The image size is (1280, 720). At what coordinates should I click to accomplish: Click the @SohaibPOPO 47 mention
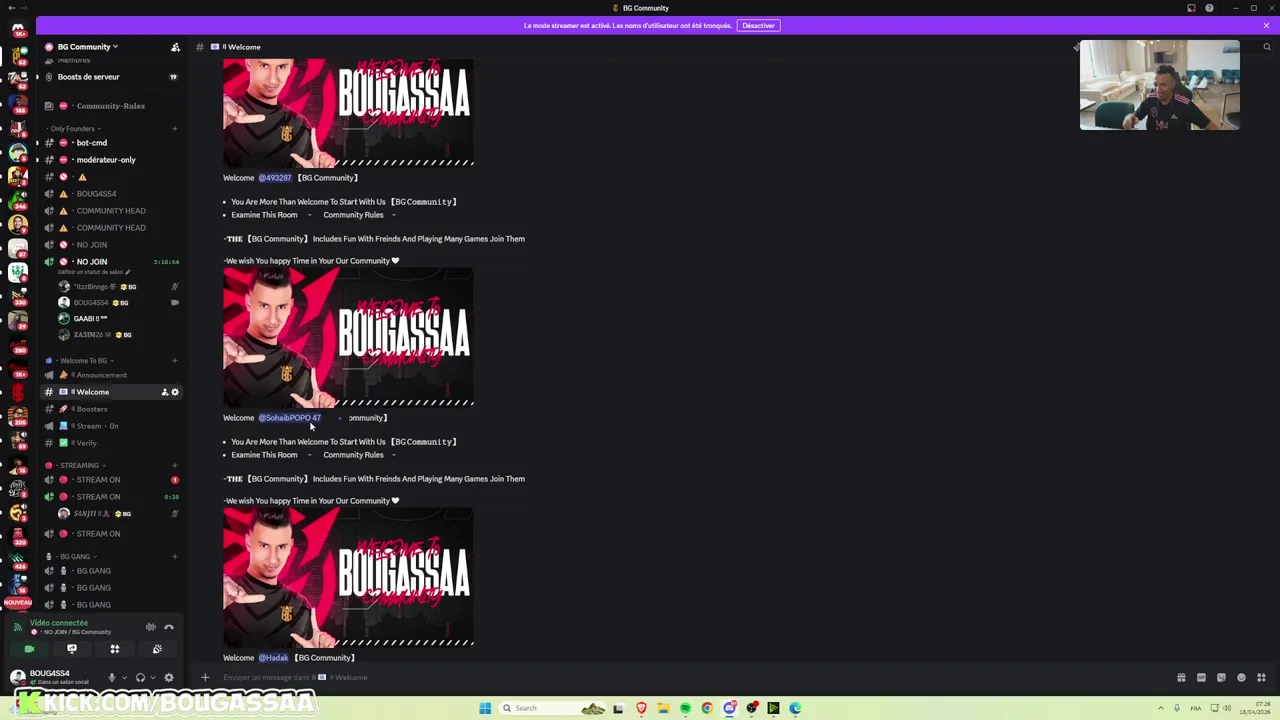(290, 418)
